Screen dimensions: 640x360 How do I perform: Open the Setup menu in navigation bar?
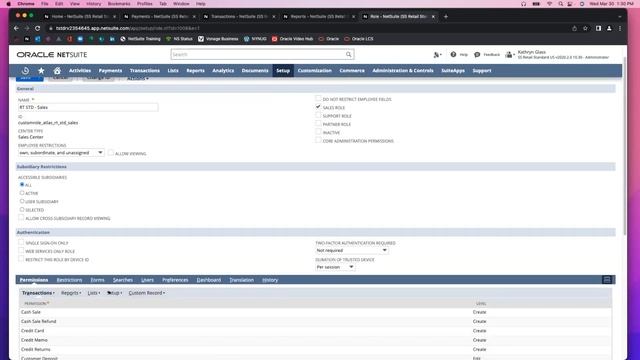(x=283, y=71)
